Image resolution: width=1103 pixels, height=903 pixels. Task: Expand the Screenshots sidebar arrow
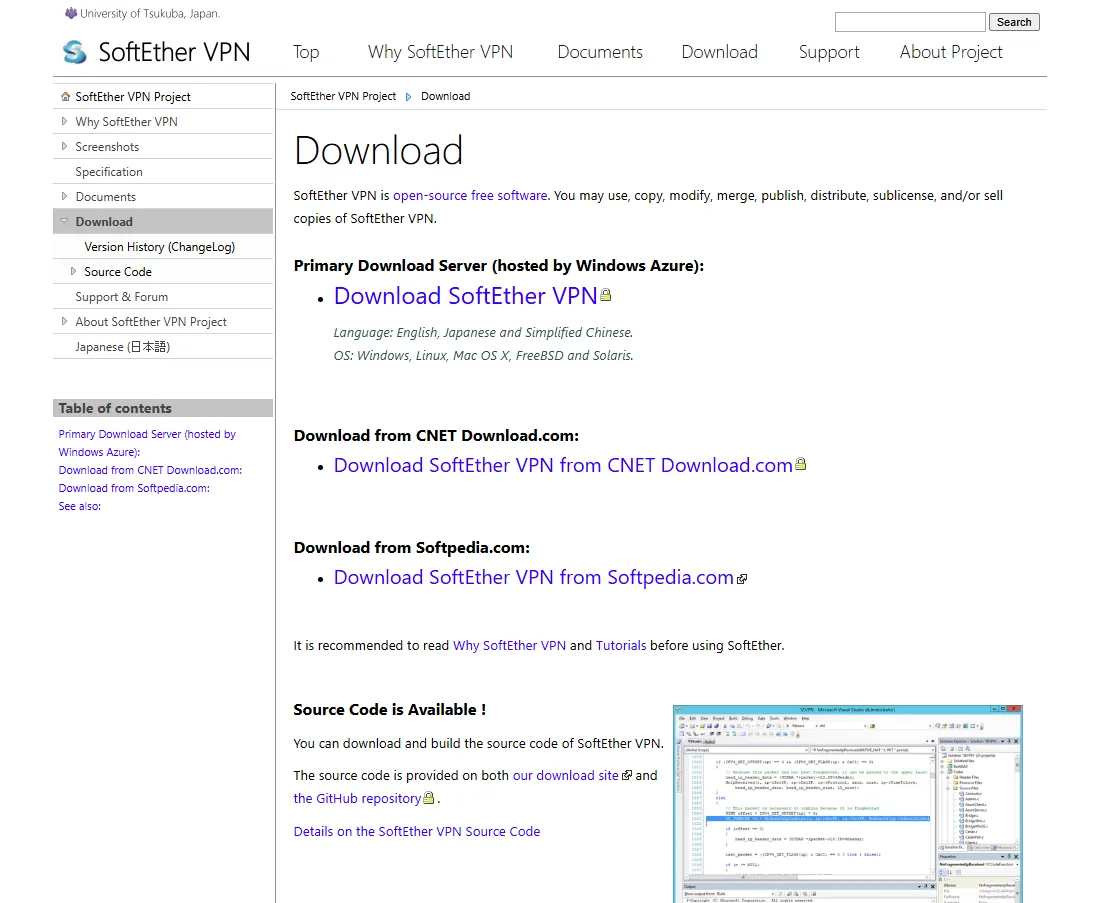[x=64, y=146]
